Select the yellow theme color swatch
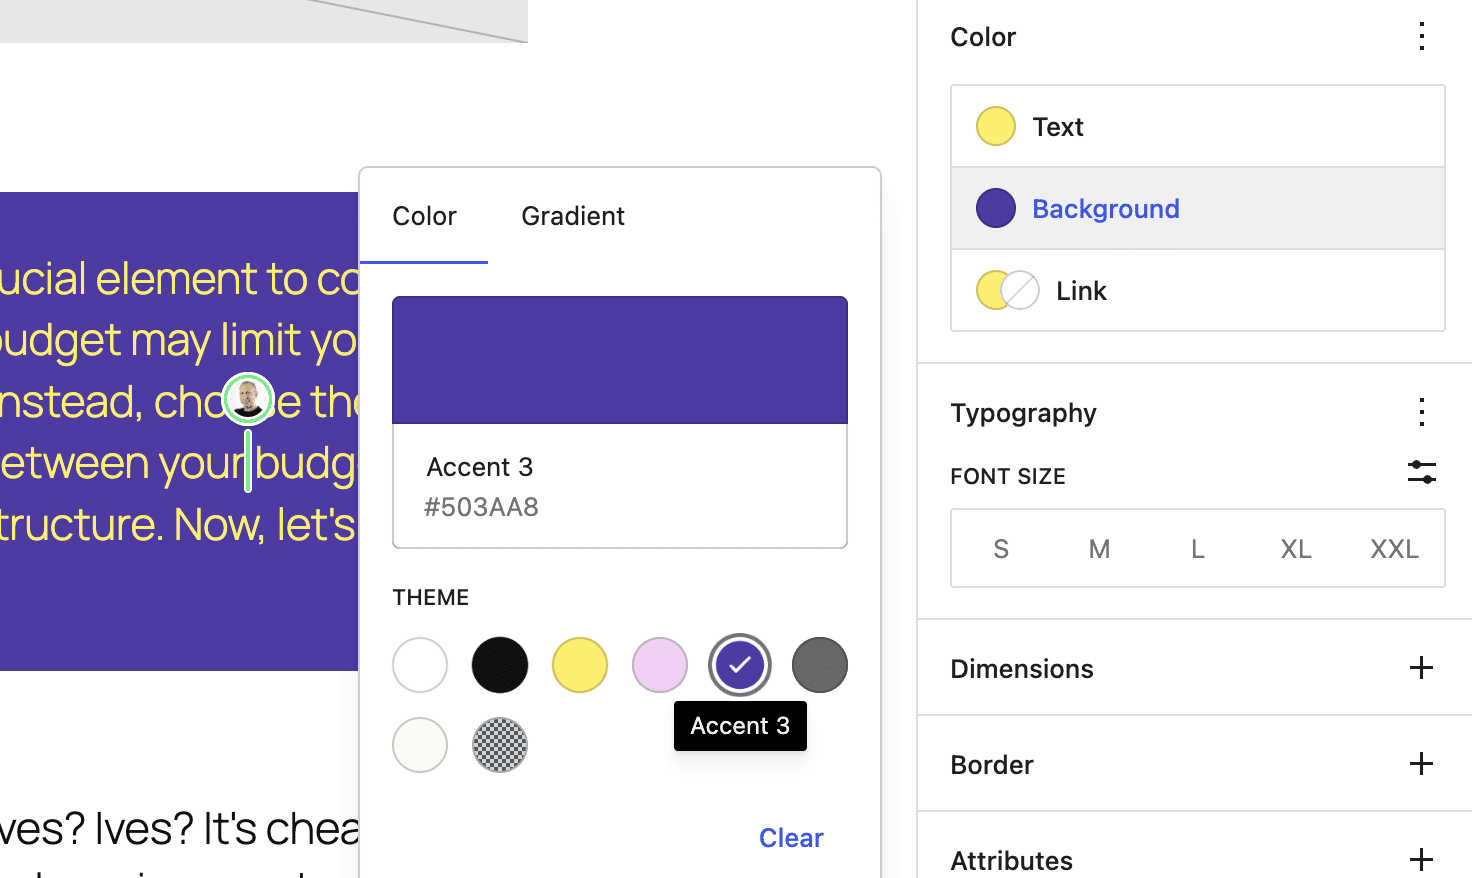The height and width of the screenshot is (878, 1472). [579, 664]
